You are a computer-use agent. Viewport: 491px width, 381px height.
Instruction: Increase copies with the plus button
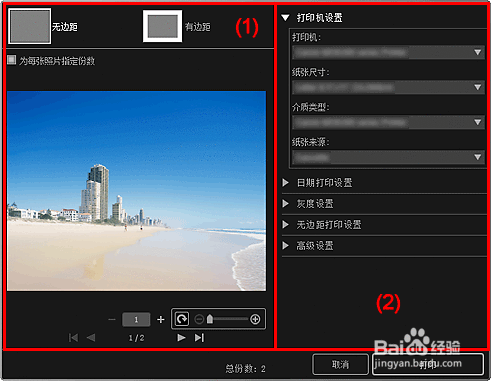(161, 319)
